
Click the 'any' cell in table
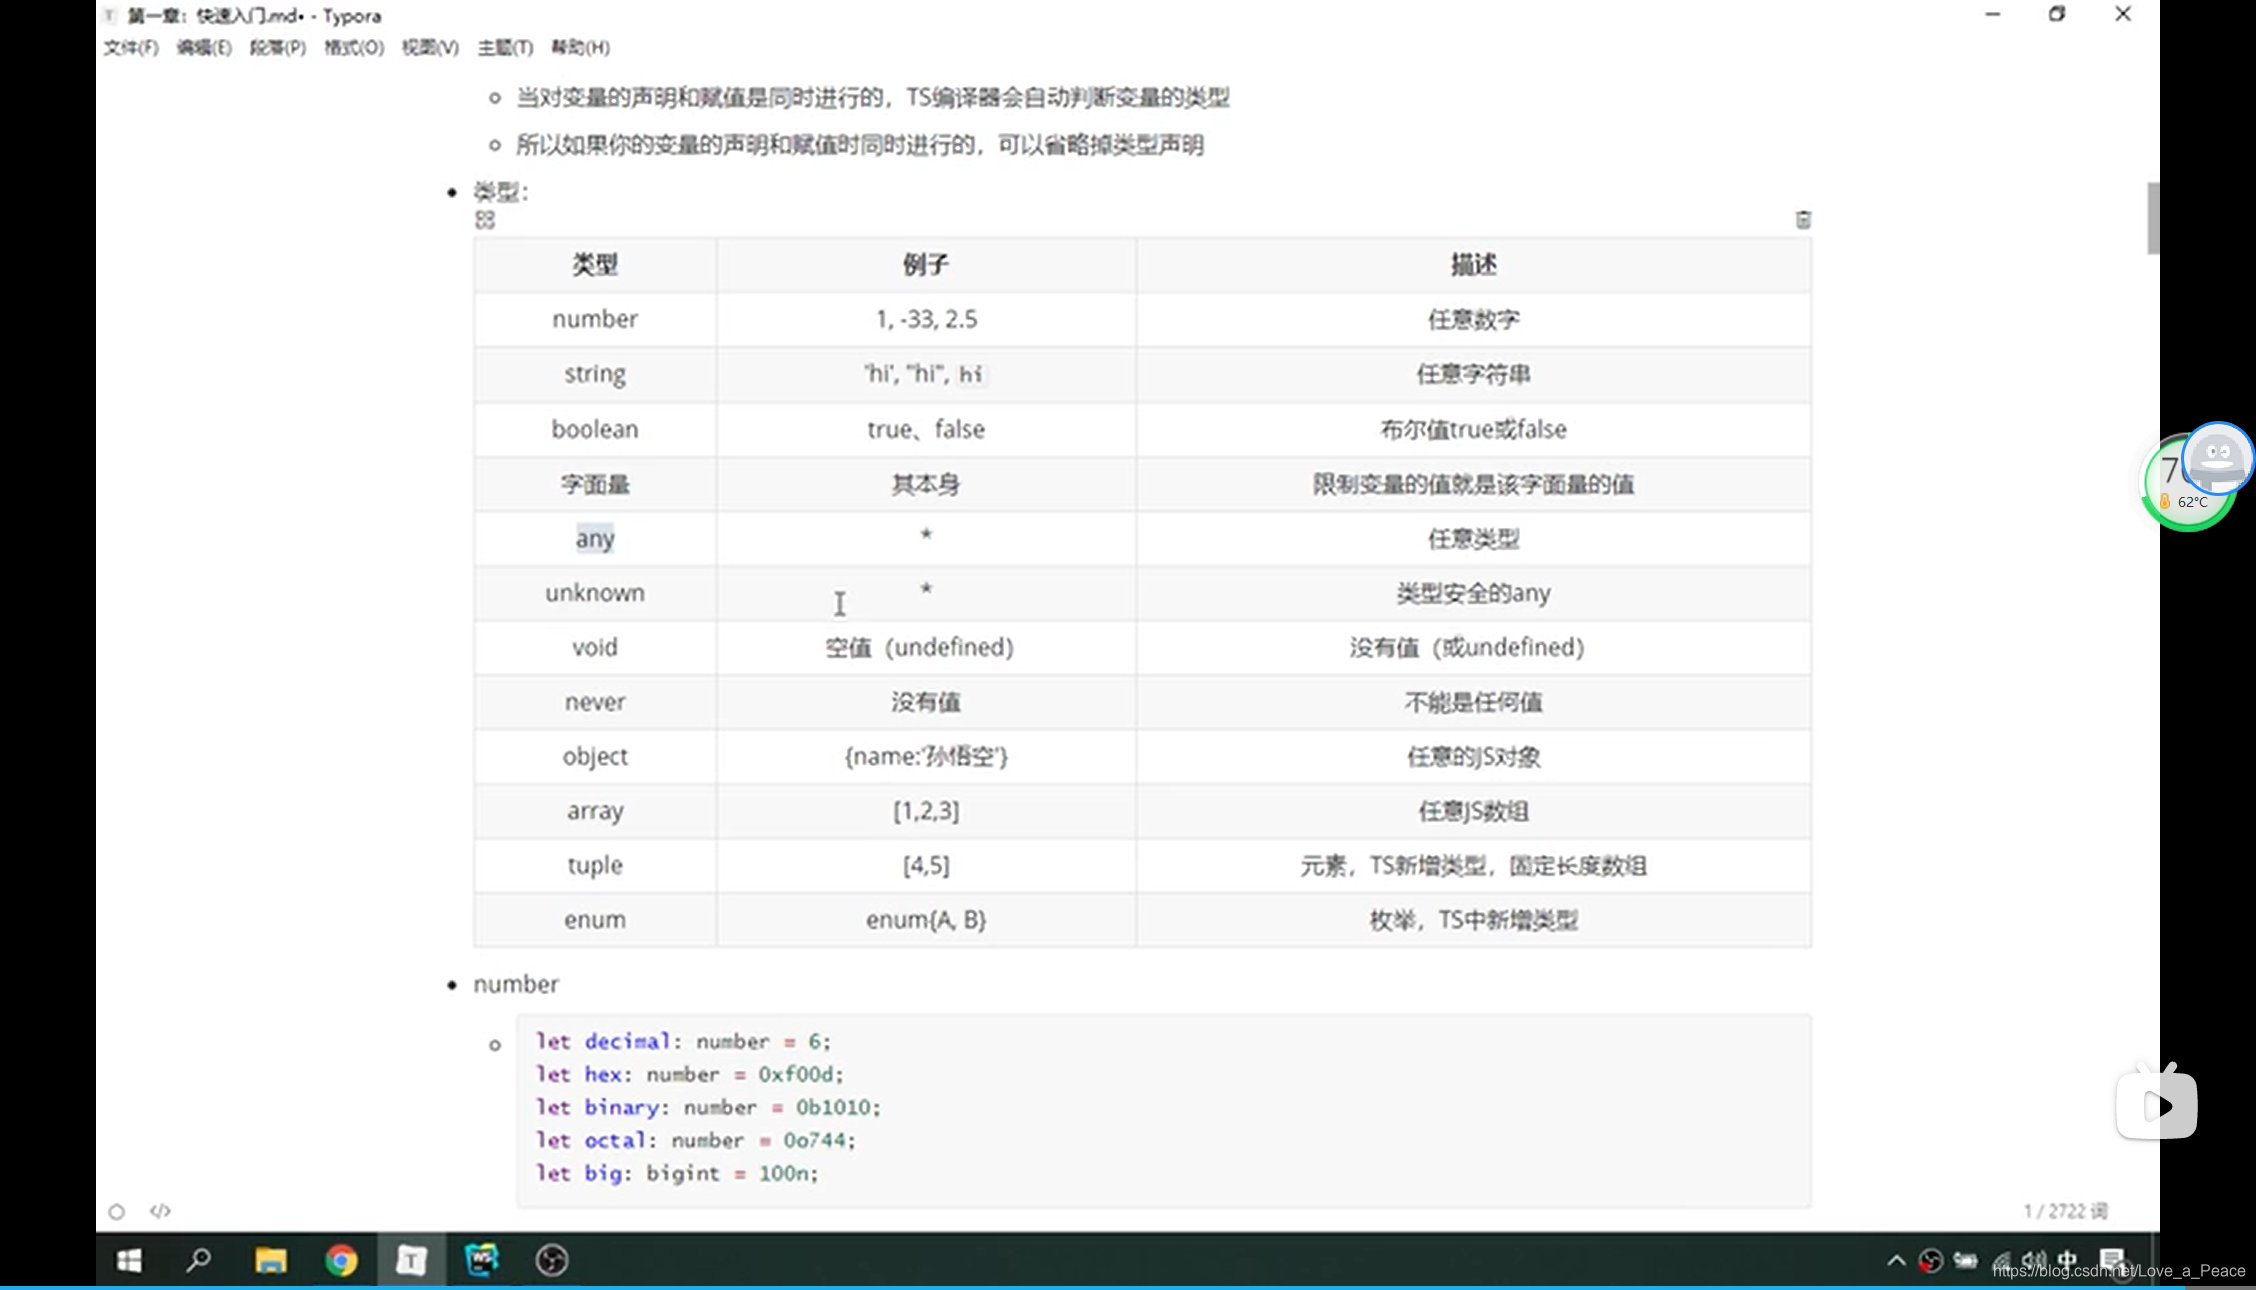click(595, 539)
